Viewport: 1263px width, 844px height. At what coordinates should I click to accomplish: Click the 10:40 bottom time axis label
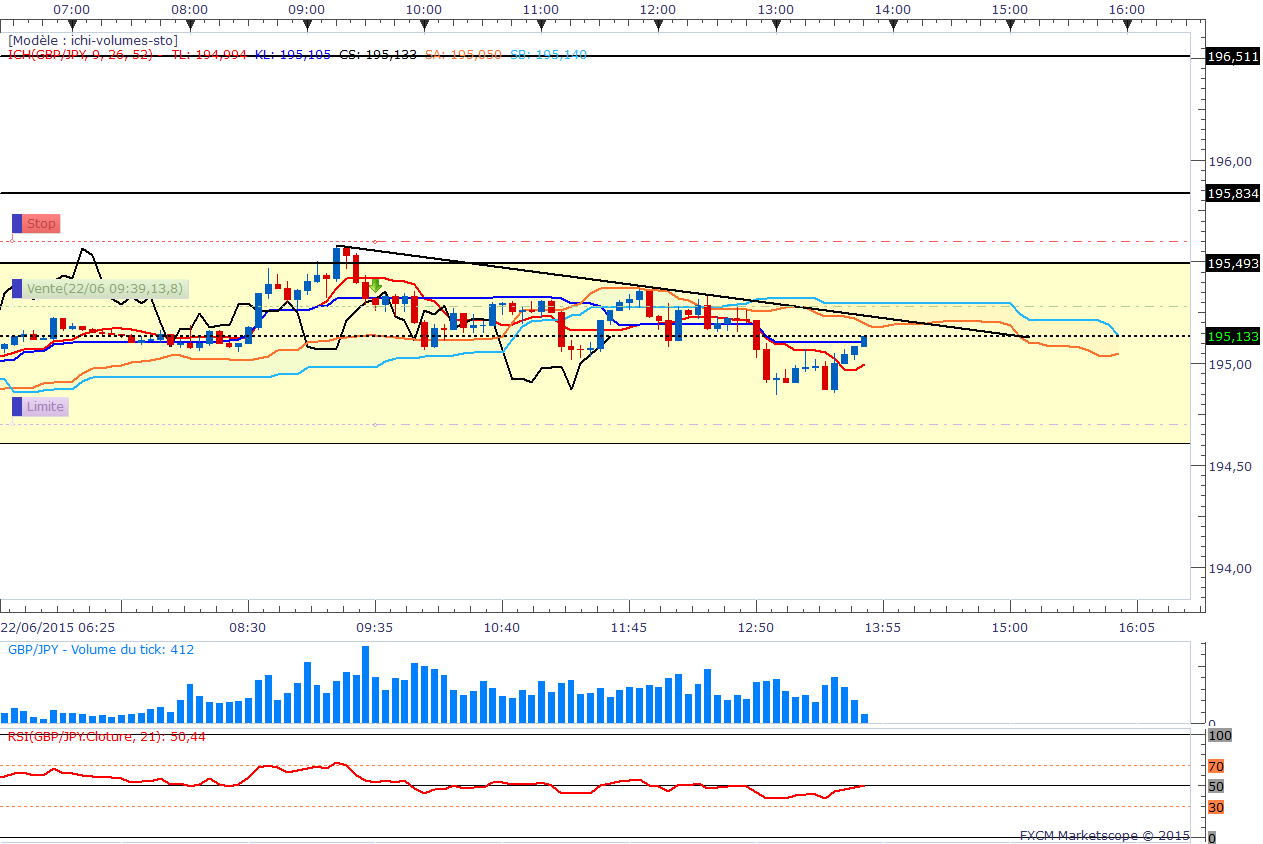(x=501, y=628)
